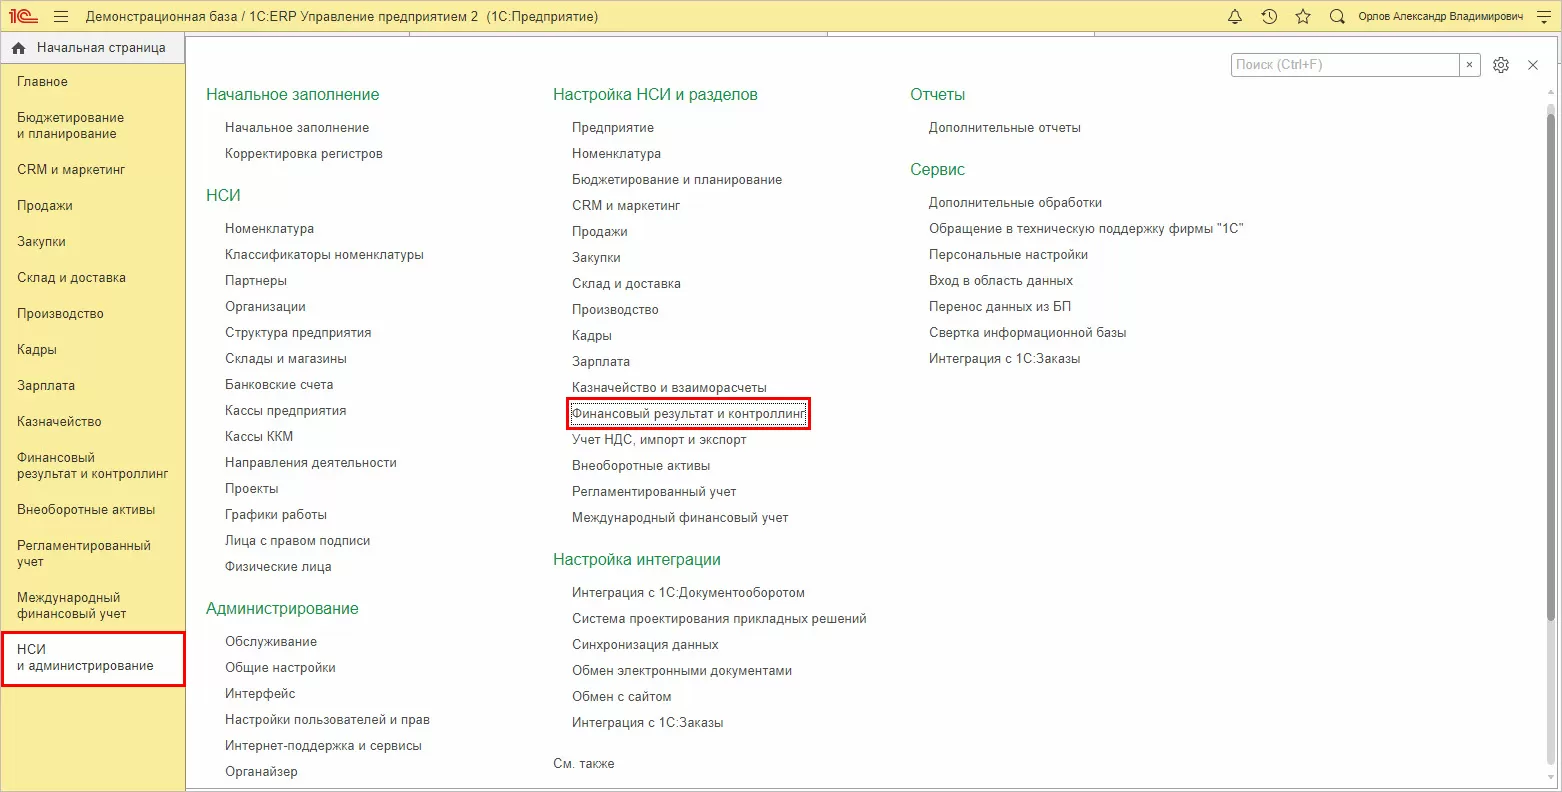Image resolution: width=1562 pixels, height=792 pixels.
Task: Select Регламентированный учет in the sidebar
Action: click(84, 554)
